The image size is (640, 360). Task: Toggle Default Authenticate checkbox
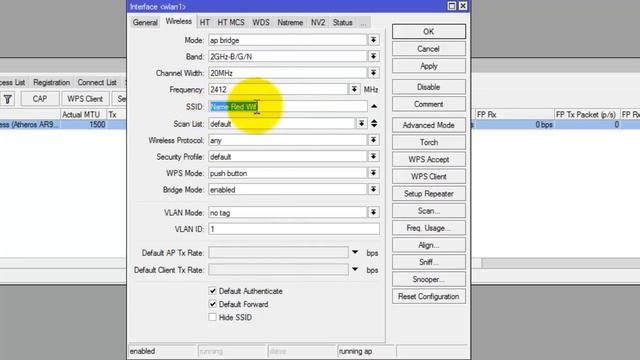point(212,291)
